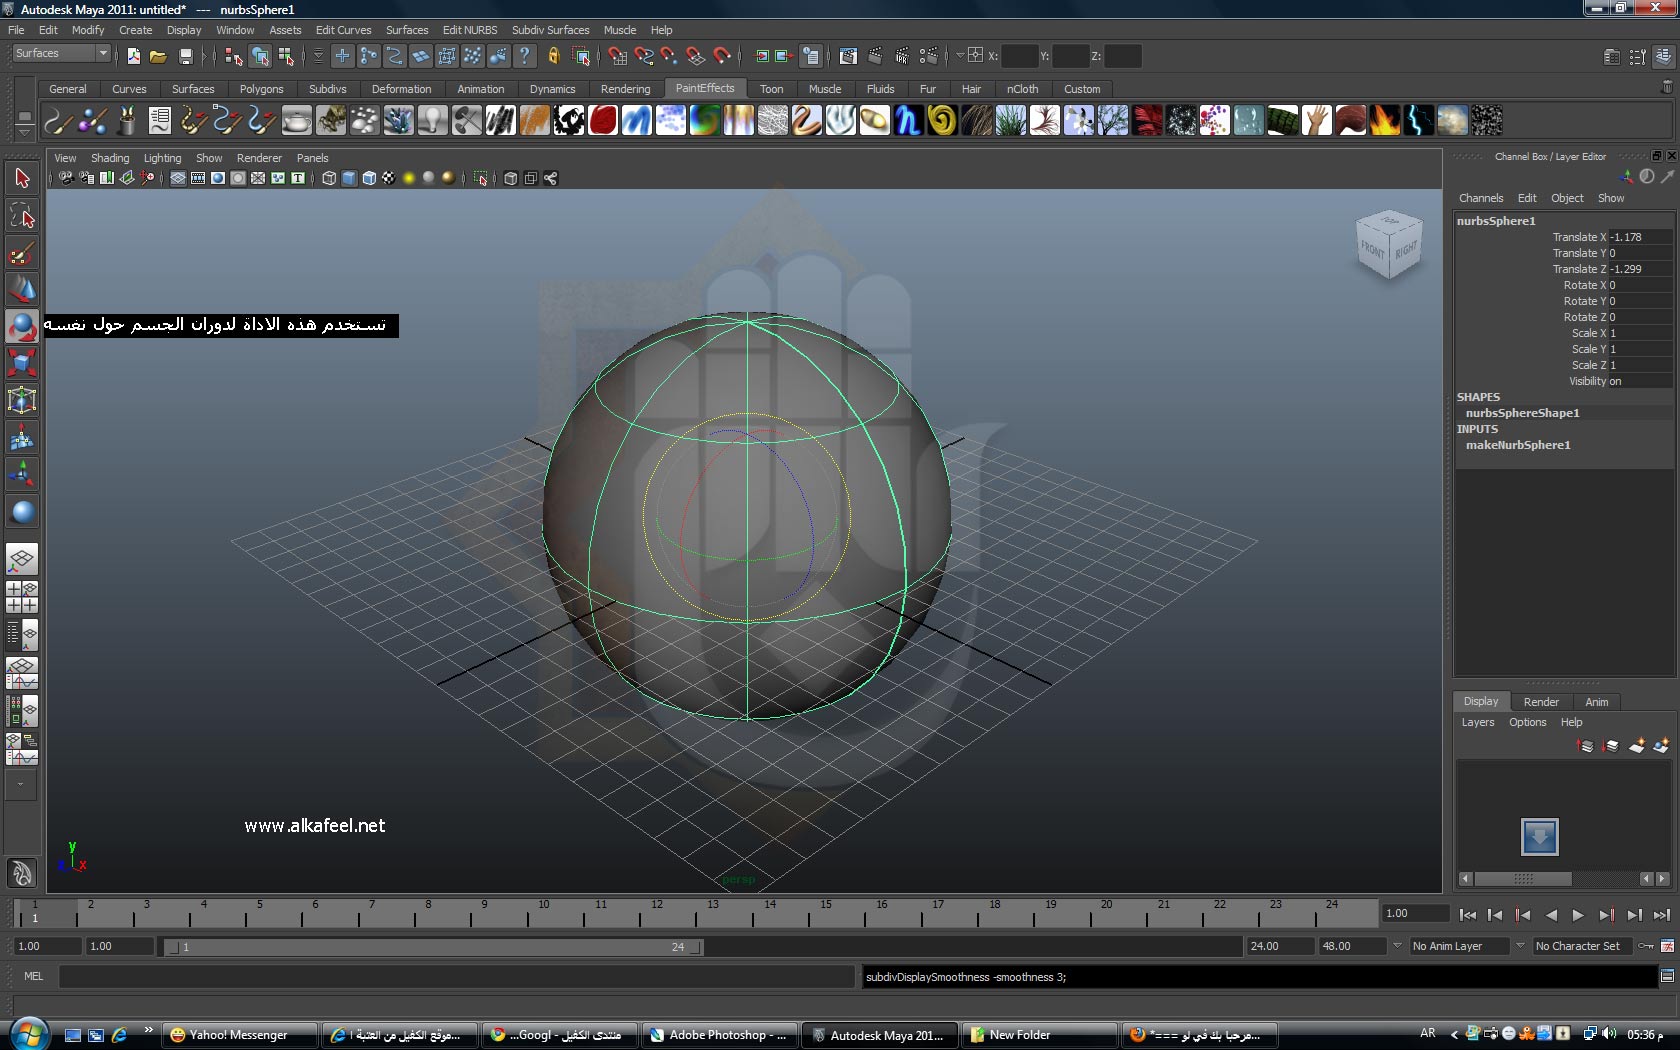Expand the anim layer dropdown arrow
Viewport: 1680px width, 1050px height.
[x=1397, y=946]
